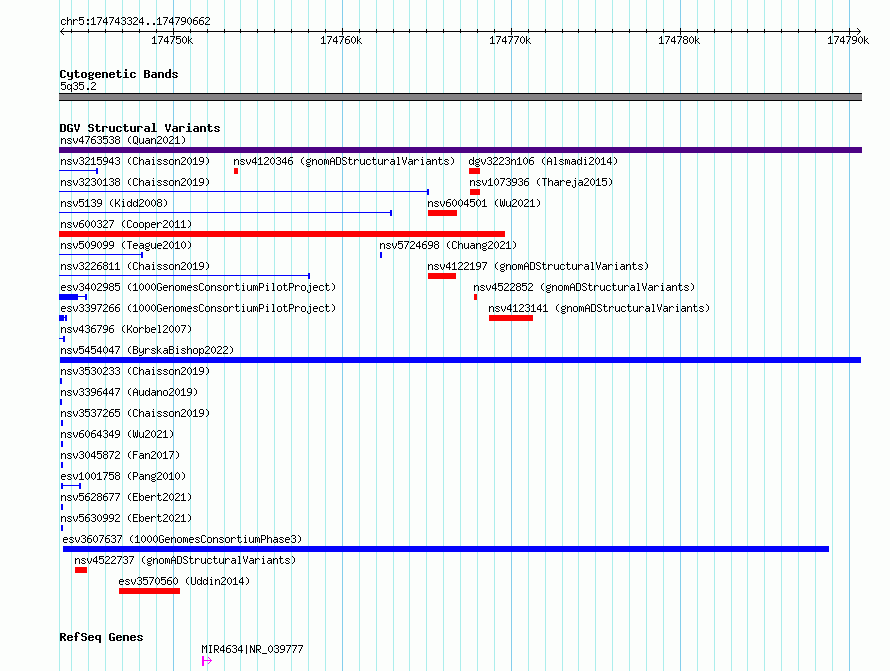Image resolution: width=890 pixels, height=671 pixels.
Task: Select the blue nsv5454047 full-width bar
Action: [460, 360]
